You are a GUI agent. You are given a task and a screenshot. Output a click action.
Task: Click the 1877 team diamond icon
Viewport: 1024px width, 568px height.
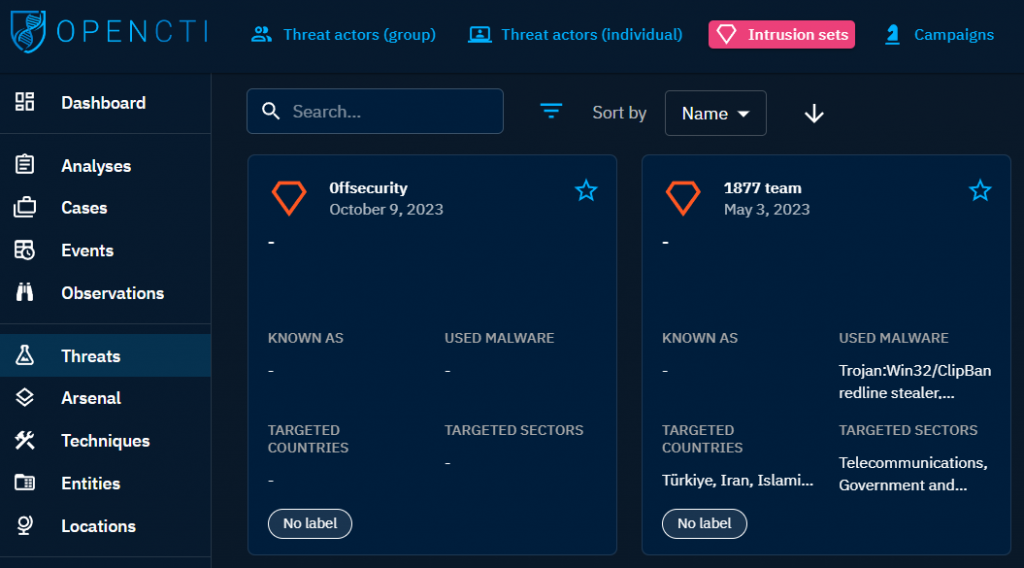(683, 198)
